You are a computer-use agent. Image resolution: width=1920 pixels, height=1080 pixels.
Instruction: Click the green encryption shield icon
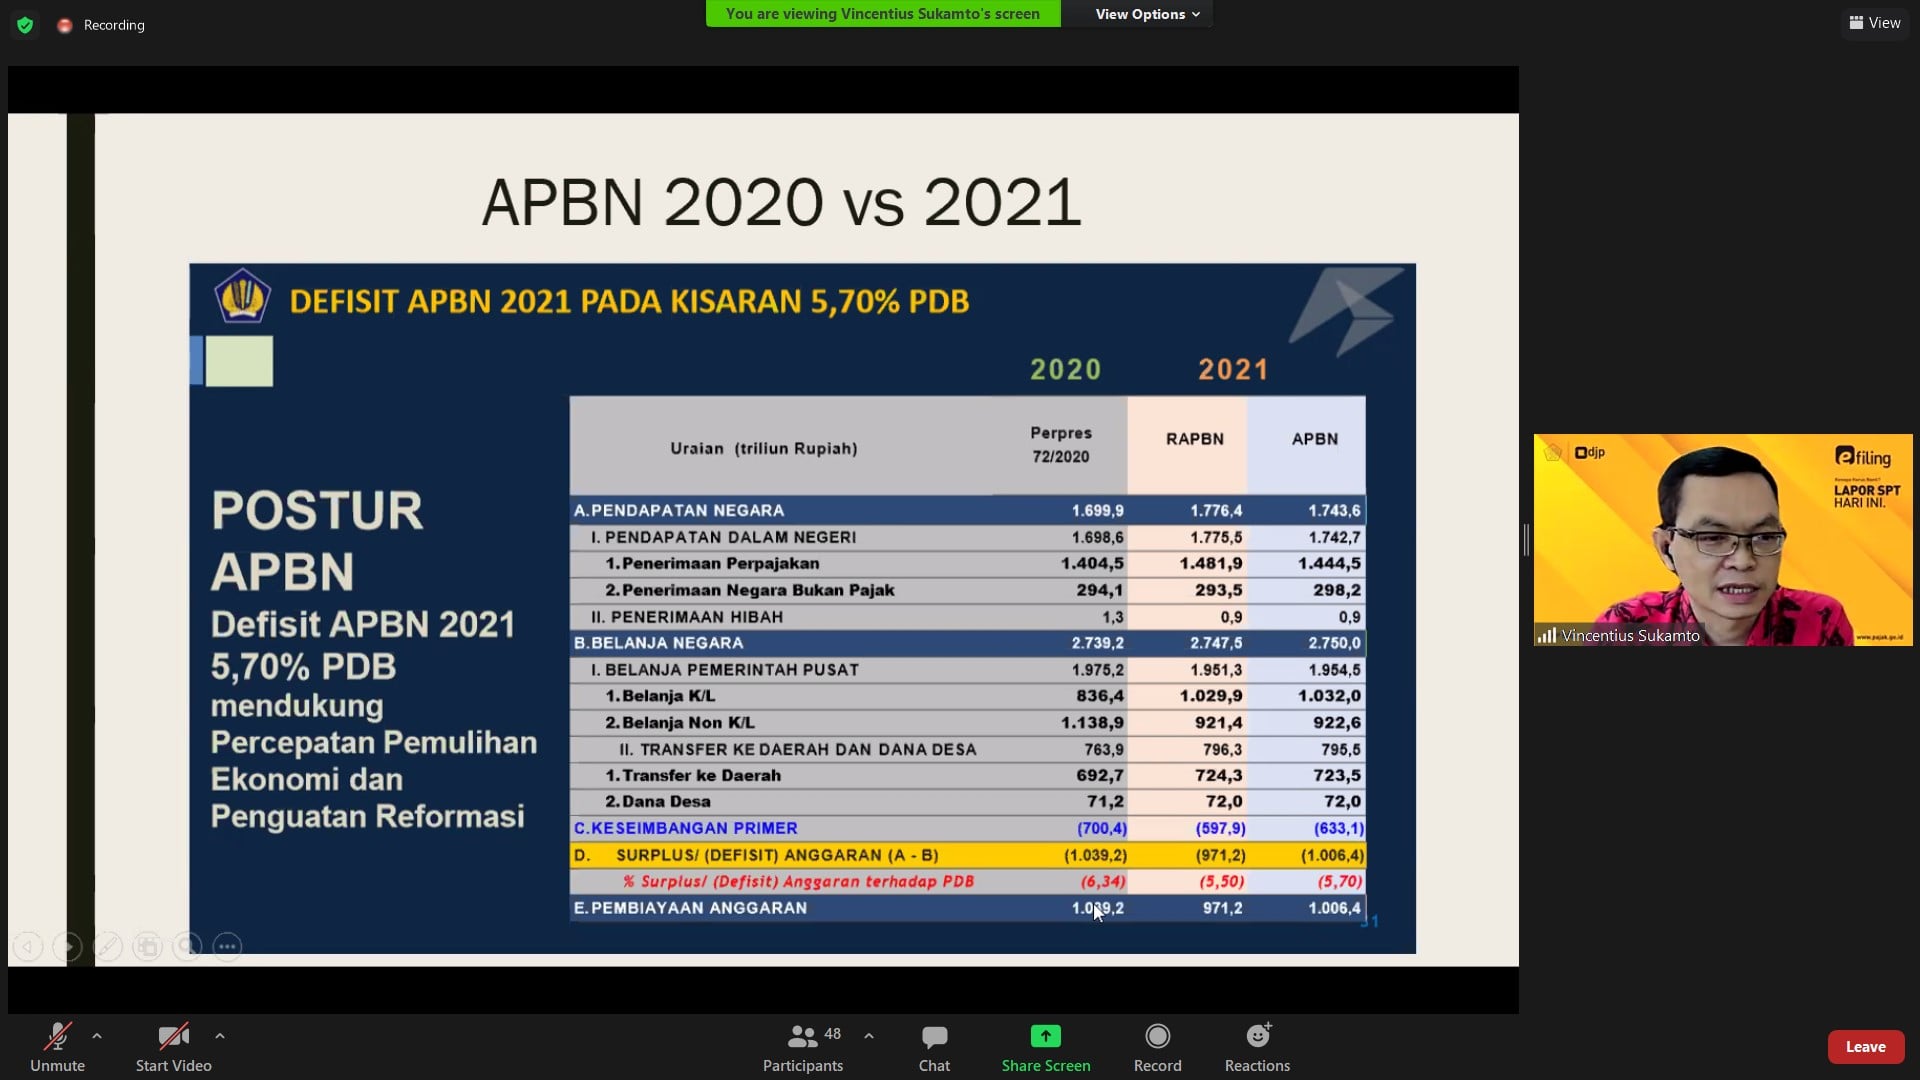coord(25,25)
